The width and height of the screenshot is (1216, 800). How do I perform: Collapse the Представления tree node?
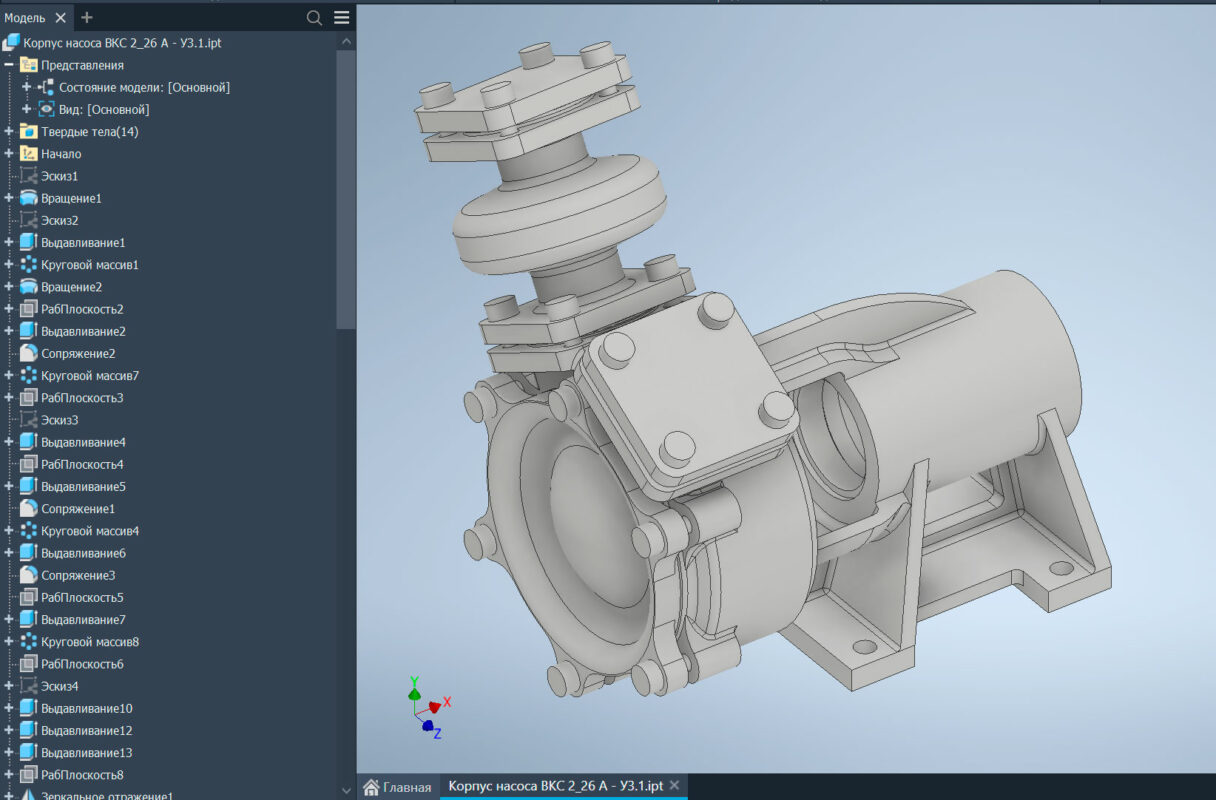(10, 64)
